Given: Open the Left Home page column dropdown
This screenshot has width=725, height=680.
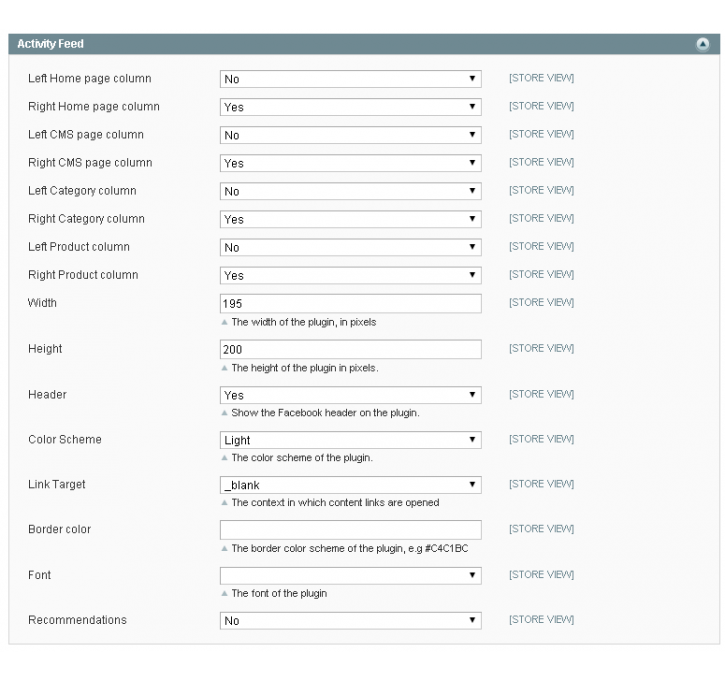Looking at the screenshot, I should click(350, 79).
